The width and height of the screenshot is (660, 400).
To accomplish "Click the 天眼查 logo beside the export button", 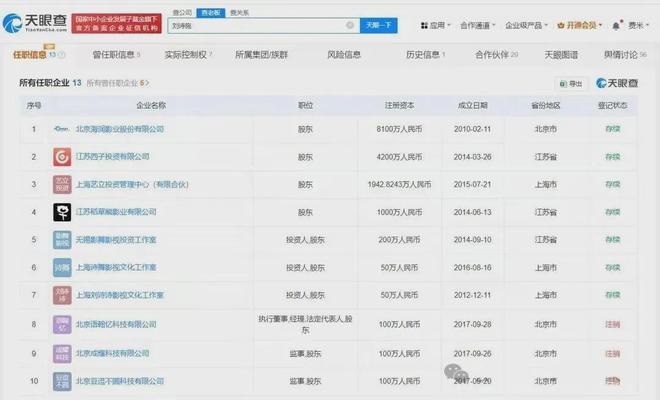I will pos(617,83).
